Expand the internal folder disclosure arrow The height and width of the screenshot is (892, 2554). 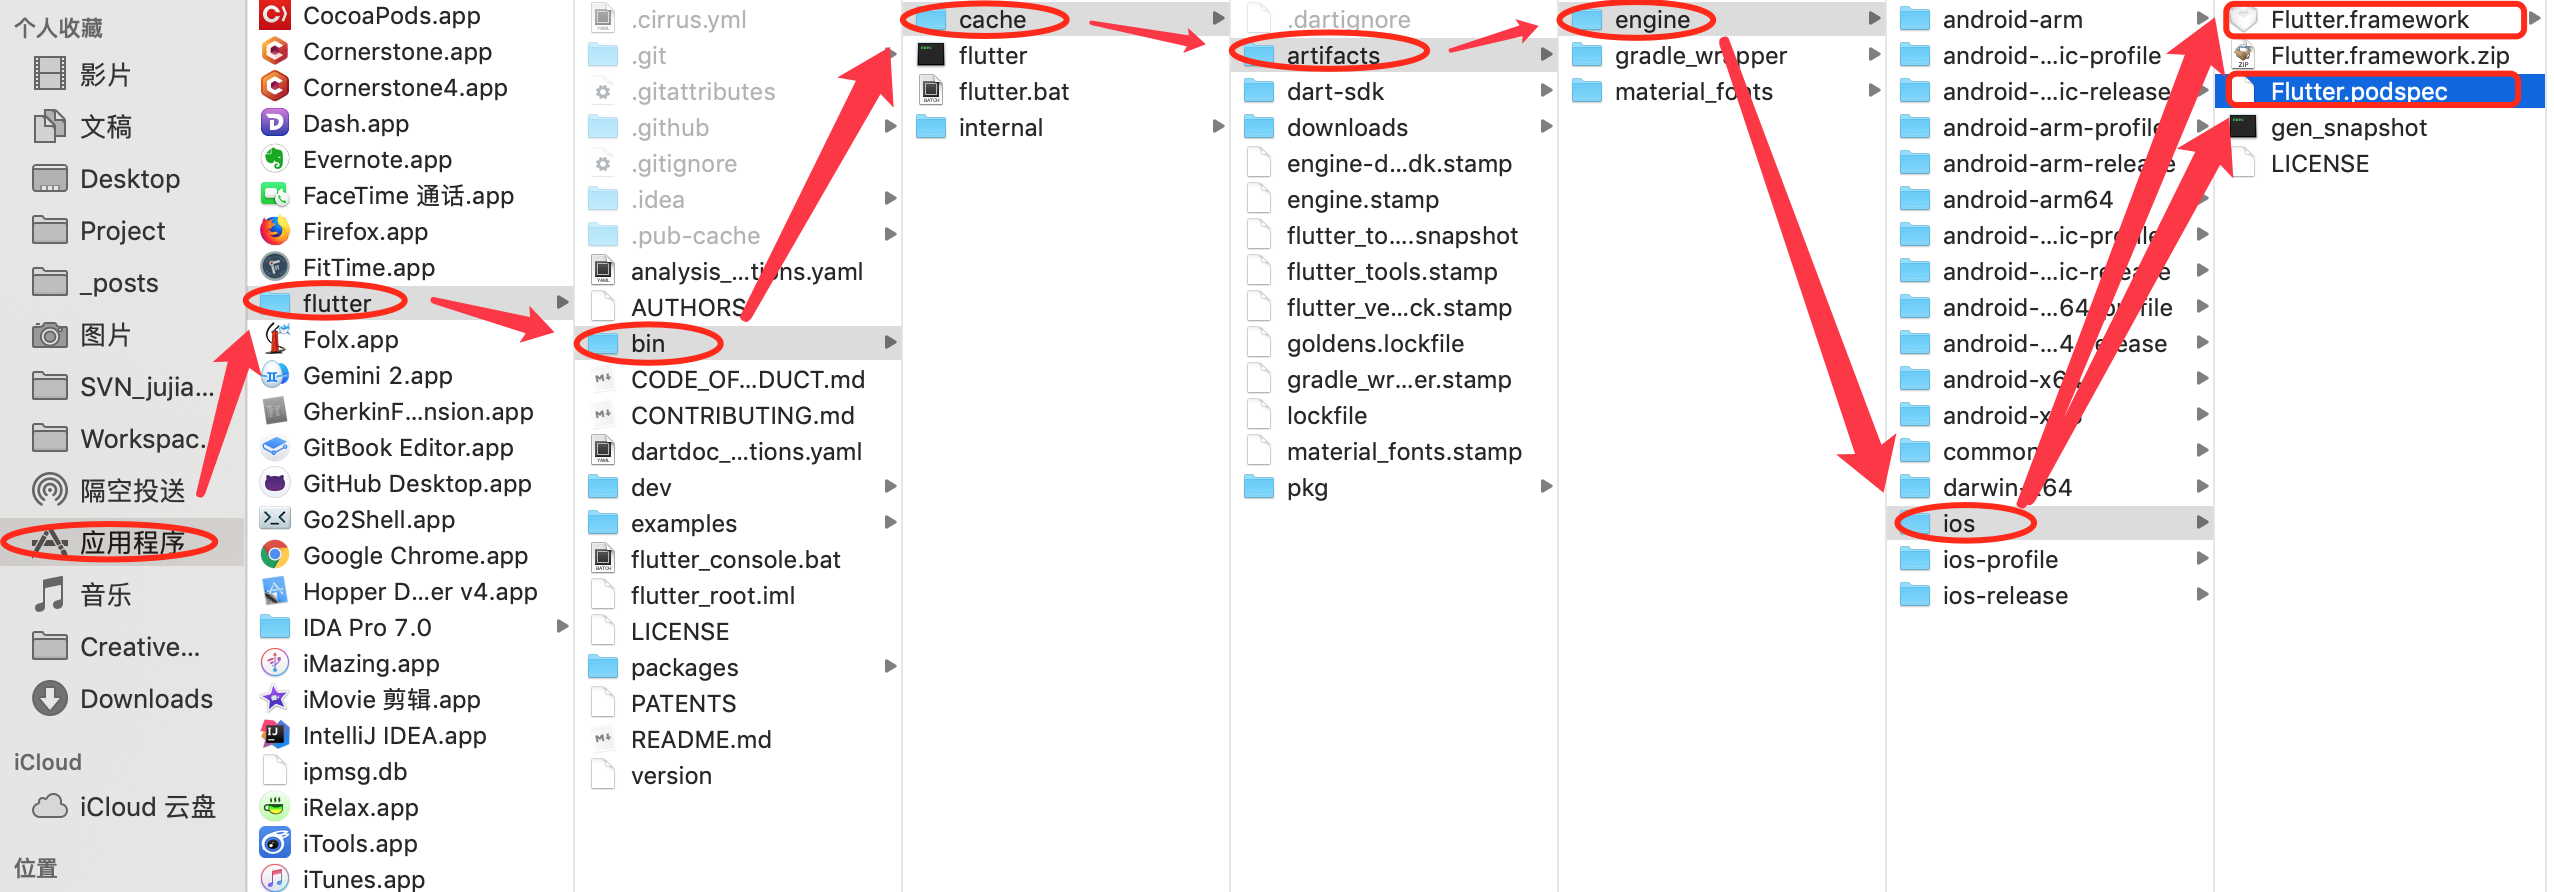1218,126
